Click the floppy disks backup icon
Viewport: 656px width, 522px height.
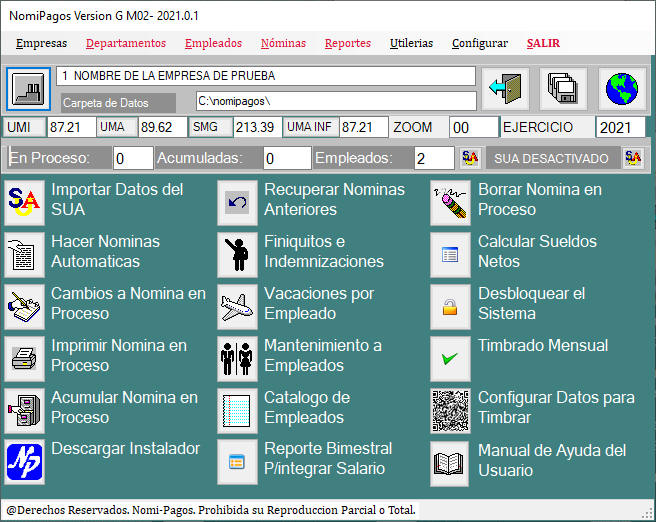[564, 89]
